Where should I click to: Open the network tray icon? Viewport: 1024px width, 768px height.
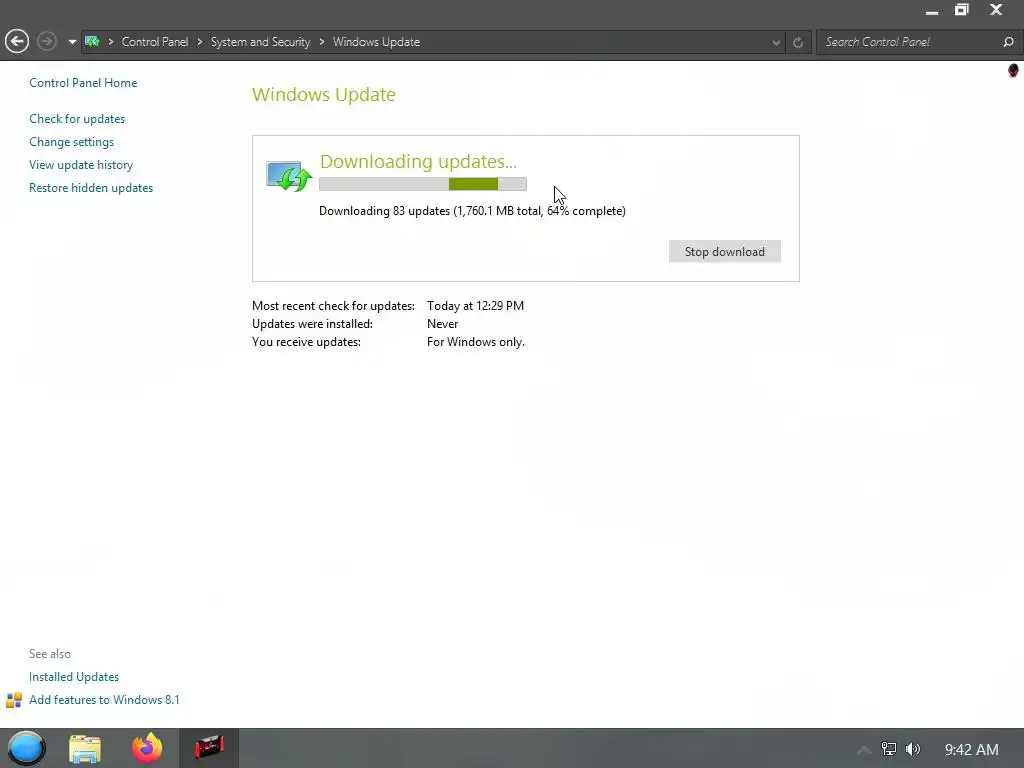point(889,749)
